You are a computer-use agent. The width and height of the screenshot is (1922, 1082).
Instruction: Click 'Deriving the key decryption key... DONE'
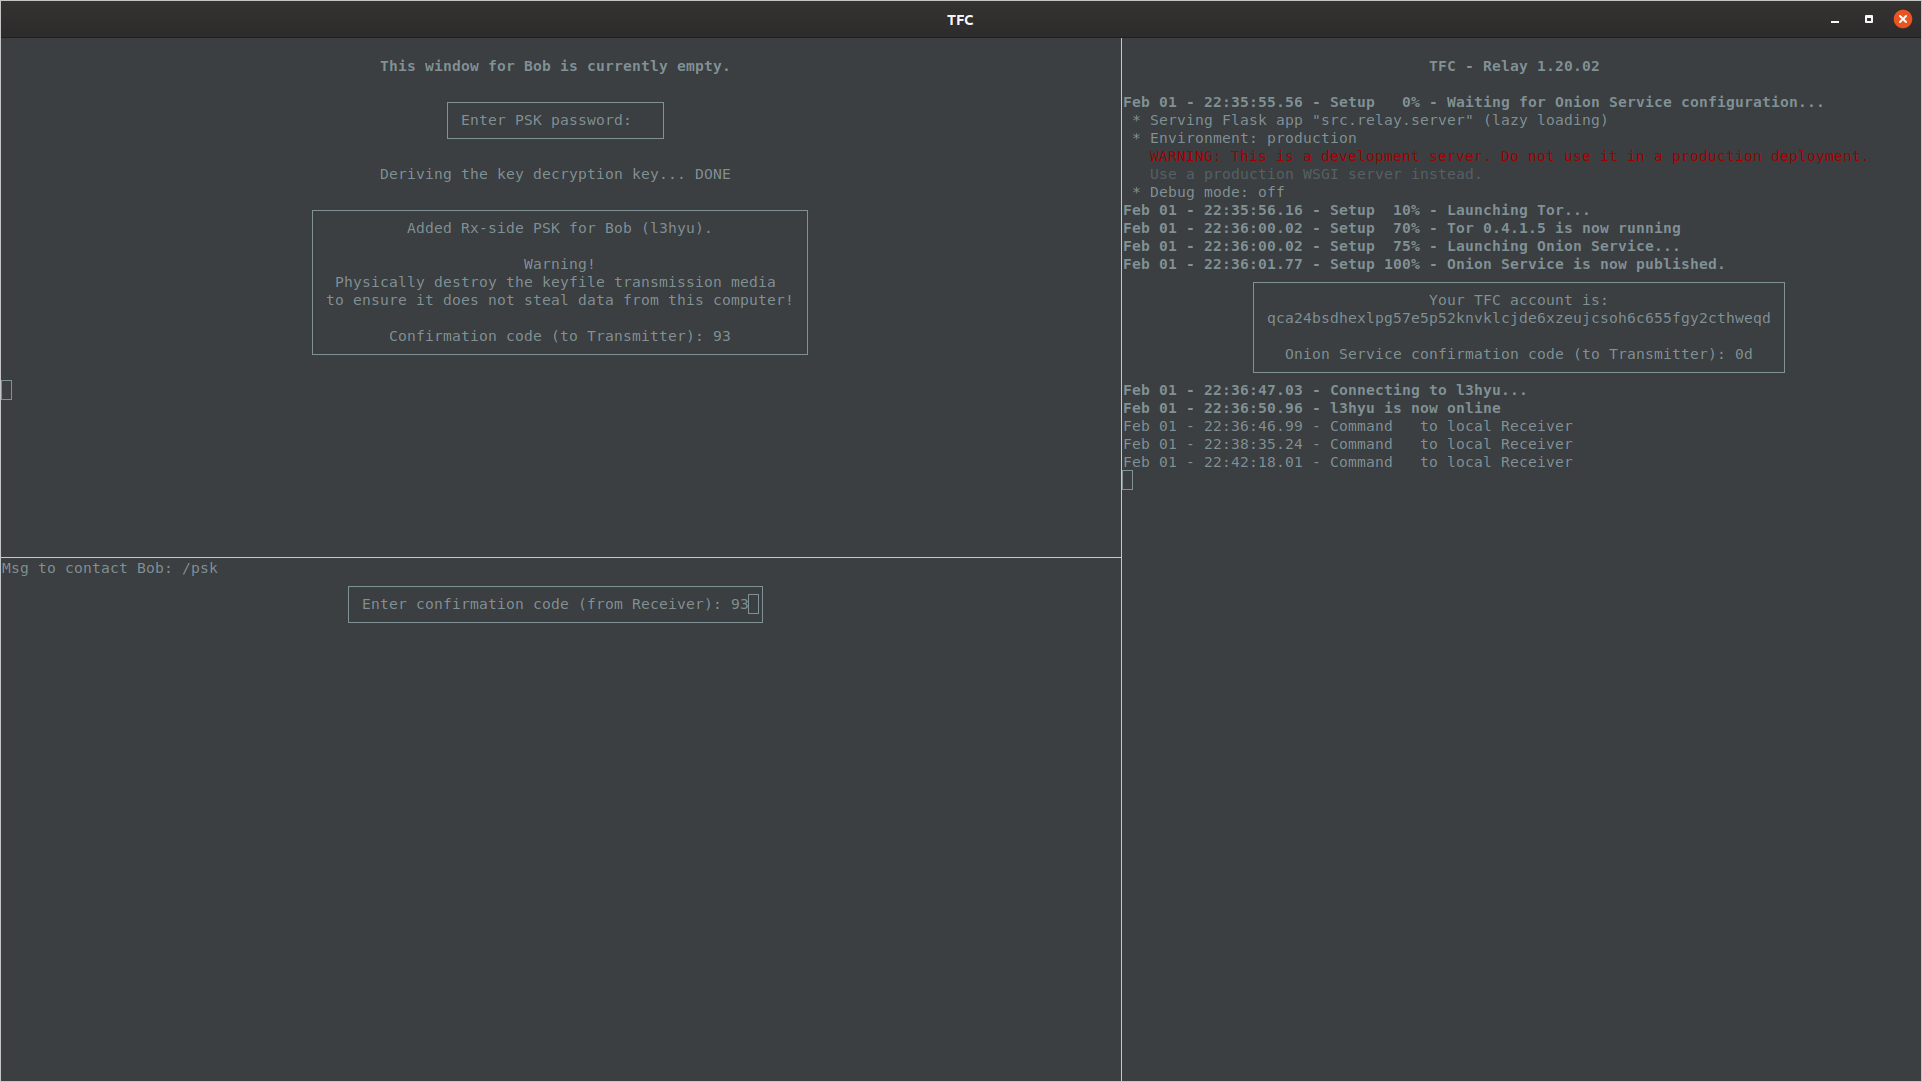555,174
